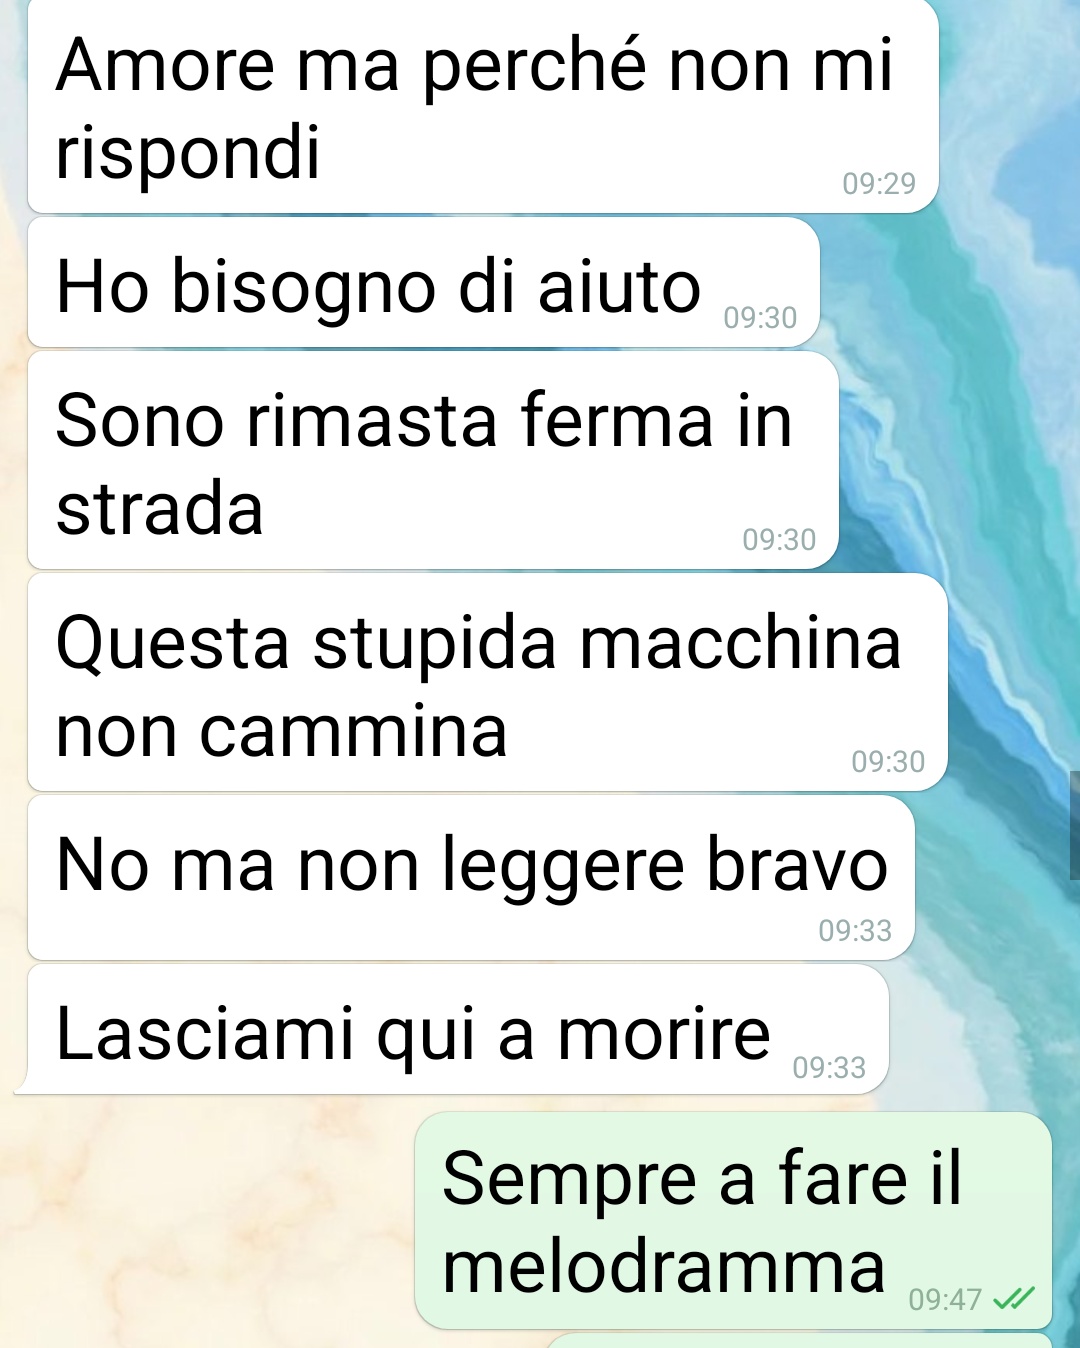Click the word 'melodramma' in the green bubble
Screen dimensions: 1080x1348
pos(664,1267)
